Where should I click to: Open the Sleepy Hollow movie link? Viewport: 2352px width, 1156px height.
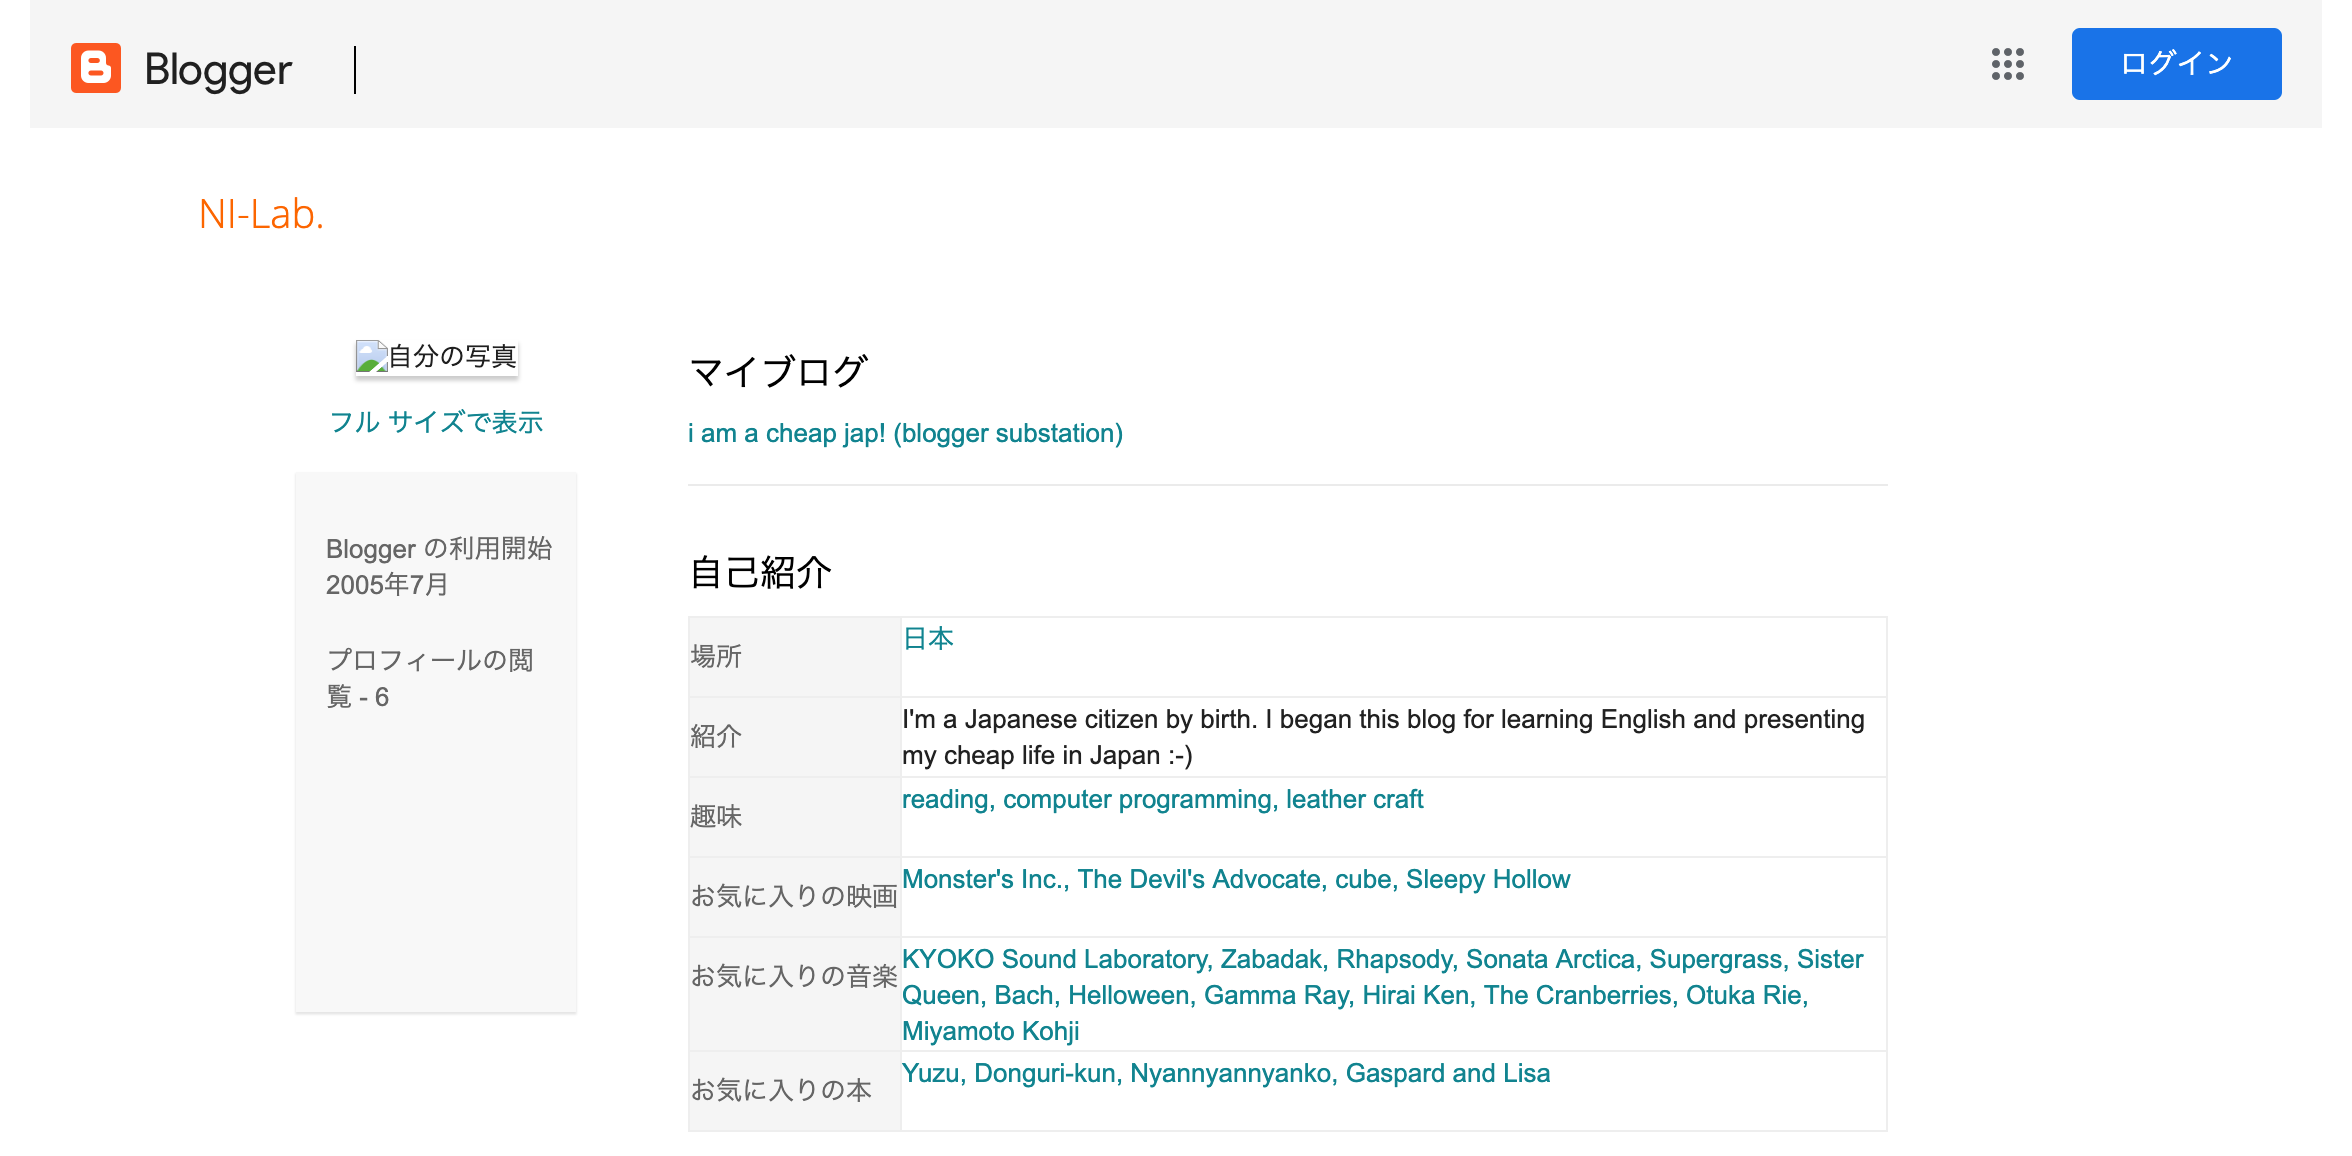[1488, 879]
